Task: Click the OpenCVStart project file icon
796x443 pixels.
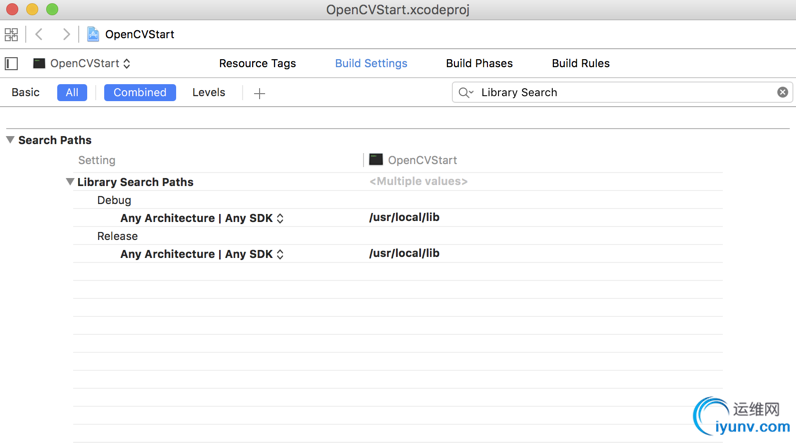Action: pos(93,34)
